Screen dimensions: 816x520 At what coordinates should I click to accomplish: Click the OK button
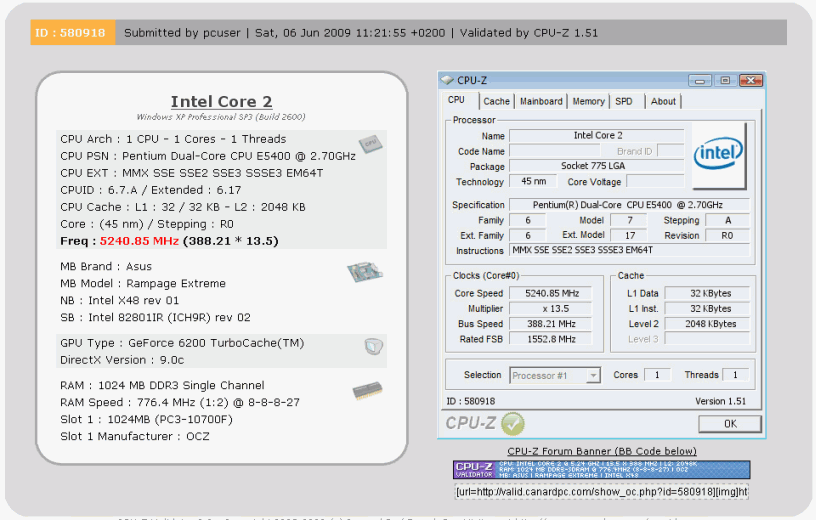(x=730, y=424)
